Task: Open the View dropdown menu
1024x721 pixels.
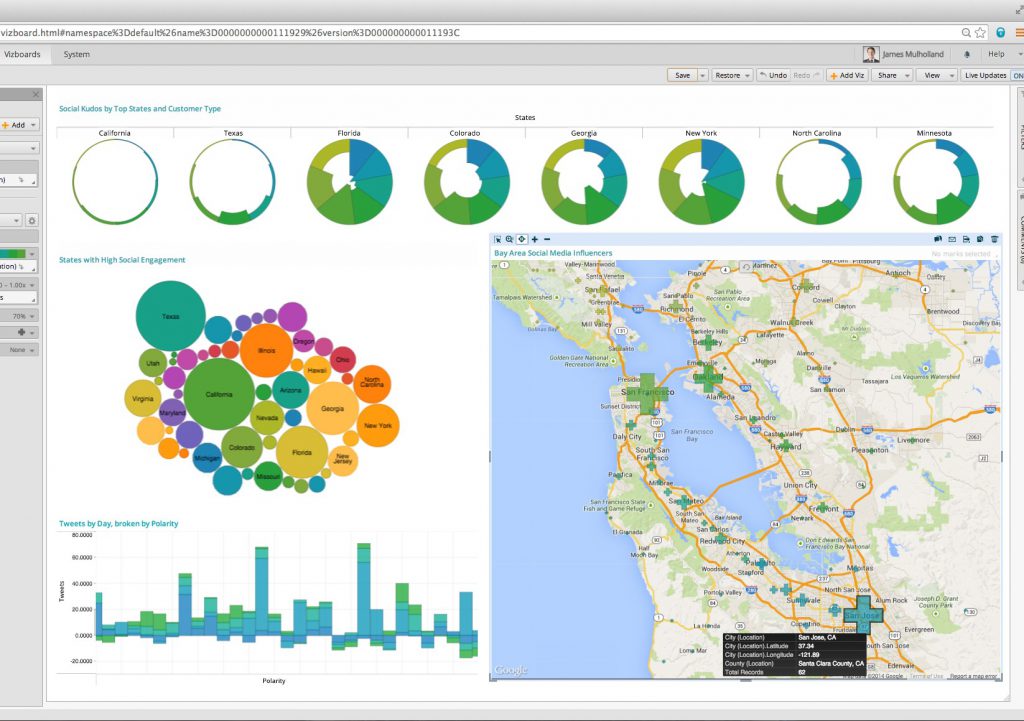Action: (x=937, y=75)
